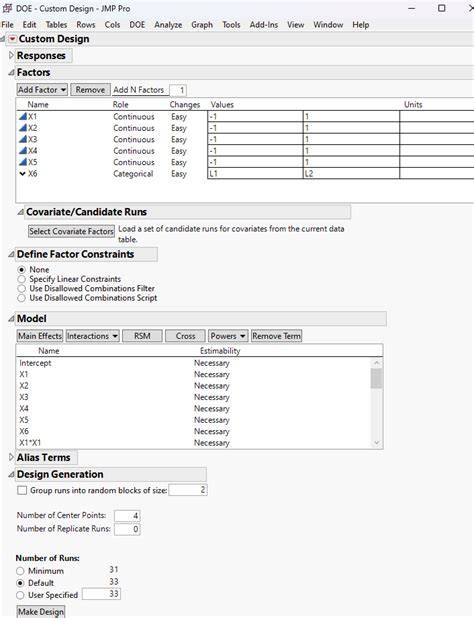Click Model list scroll down arrow
474x618 pixels.
[x=377, y=443]
